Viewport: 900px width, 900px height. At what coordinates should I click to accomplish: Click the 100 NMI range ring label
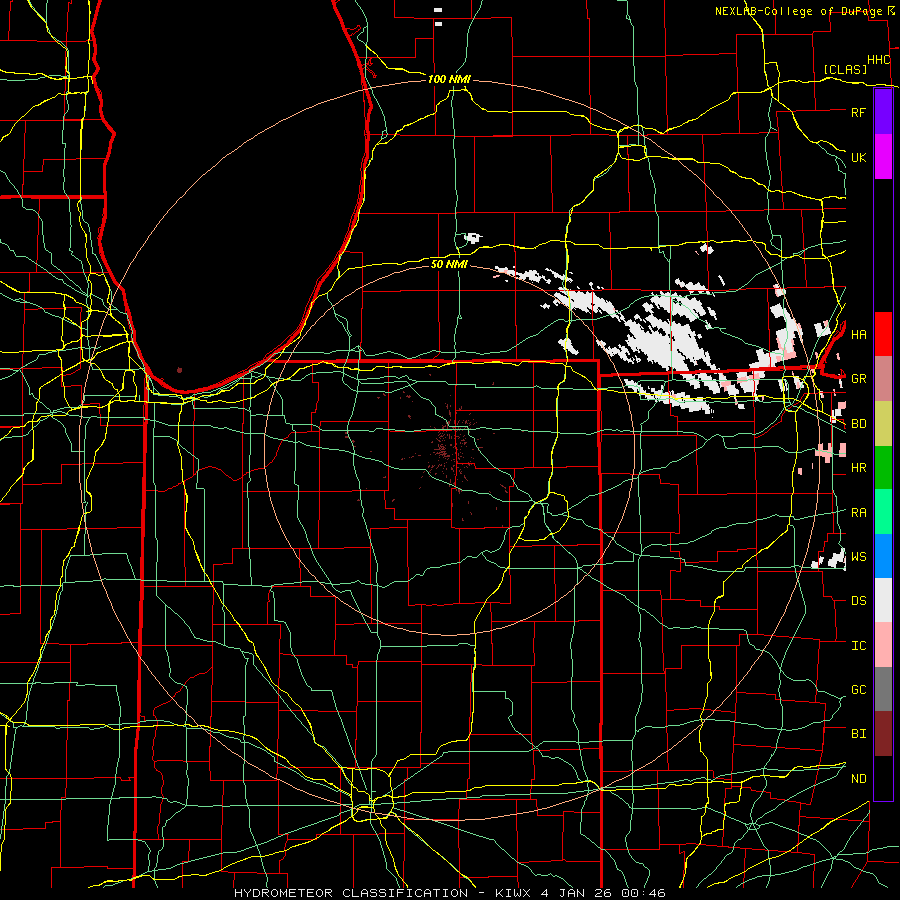[x=449, y=79]
